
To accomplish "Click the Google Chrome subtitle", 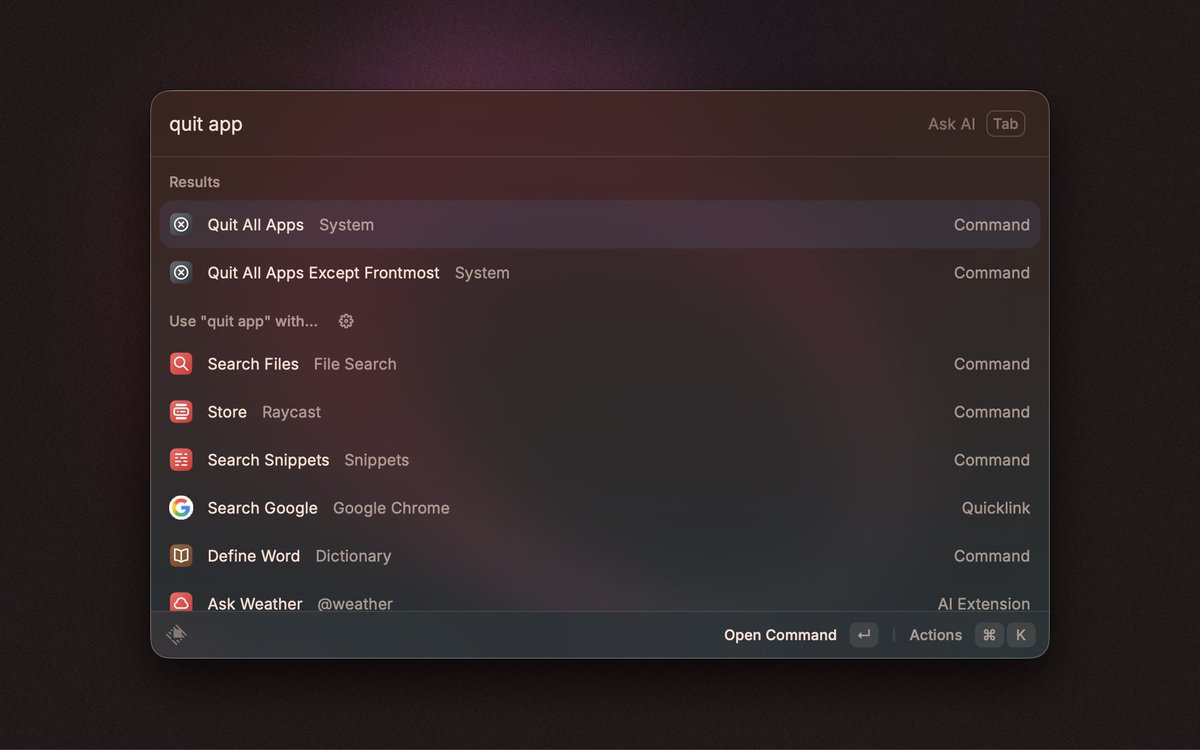I will (391, 508).
